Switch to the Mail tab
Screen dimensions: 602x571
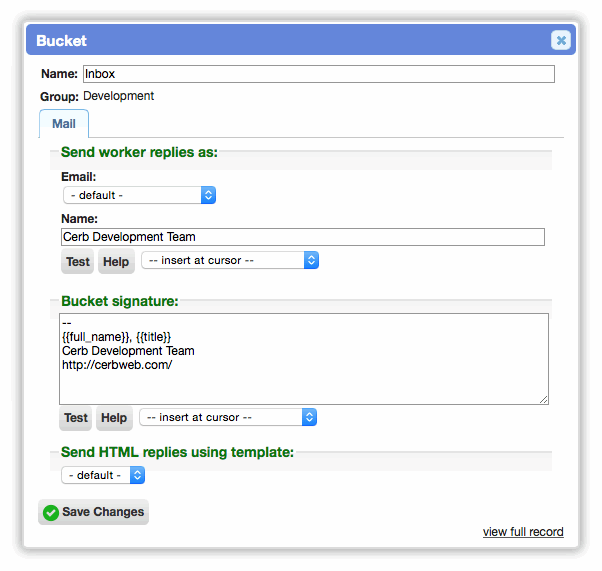click(64, 124)
